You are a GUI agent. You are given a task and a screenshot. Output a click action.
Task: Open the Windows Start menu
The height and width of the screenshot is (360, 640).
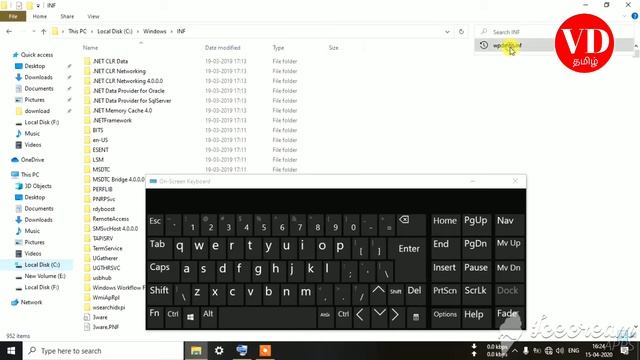tap(11, 351)
